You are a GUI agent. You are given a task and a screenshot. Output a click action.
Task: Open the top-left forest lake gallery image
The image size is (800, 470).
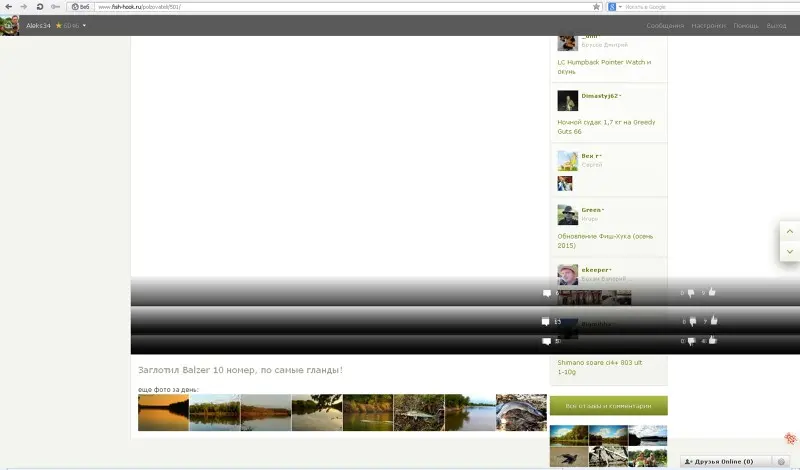click(x=569, y=435)
